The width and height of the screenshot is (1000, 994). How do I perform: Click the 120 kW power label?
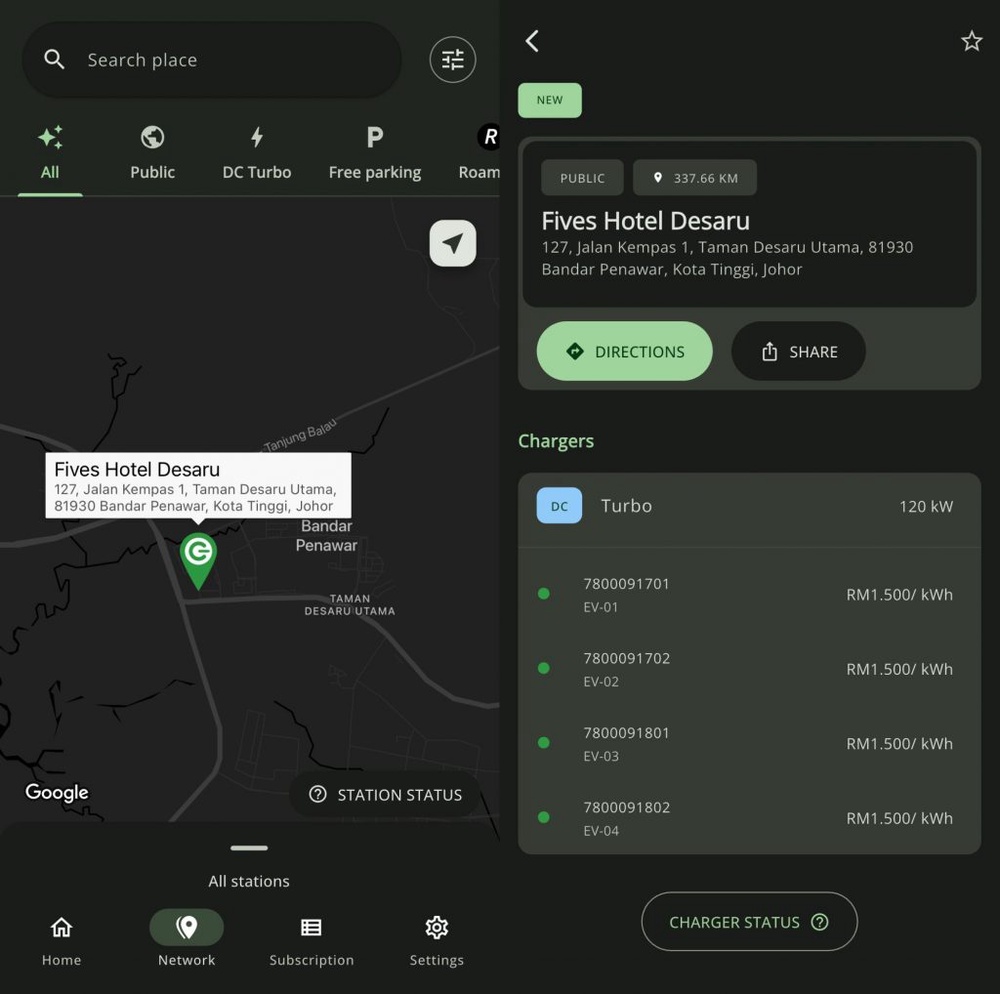[x=926, y=506]
